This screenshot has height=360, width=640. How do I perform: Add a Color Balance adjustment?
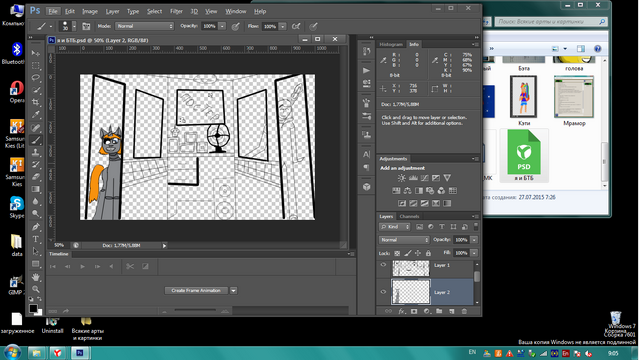pyautogui.click(x=407, y=191)
